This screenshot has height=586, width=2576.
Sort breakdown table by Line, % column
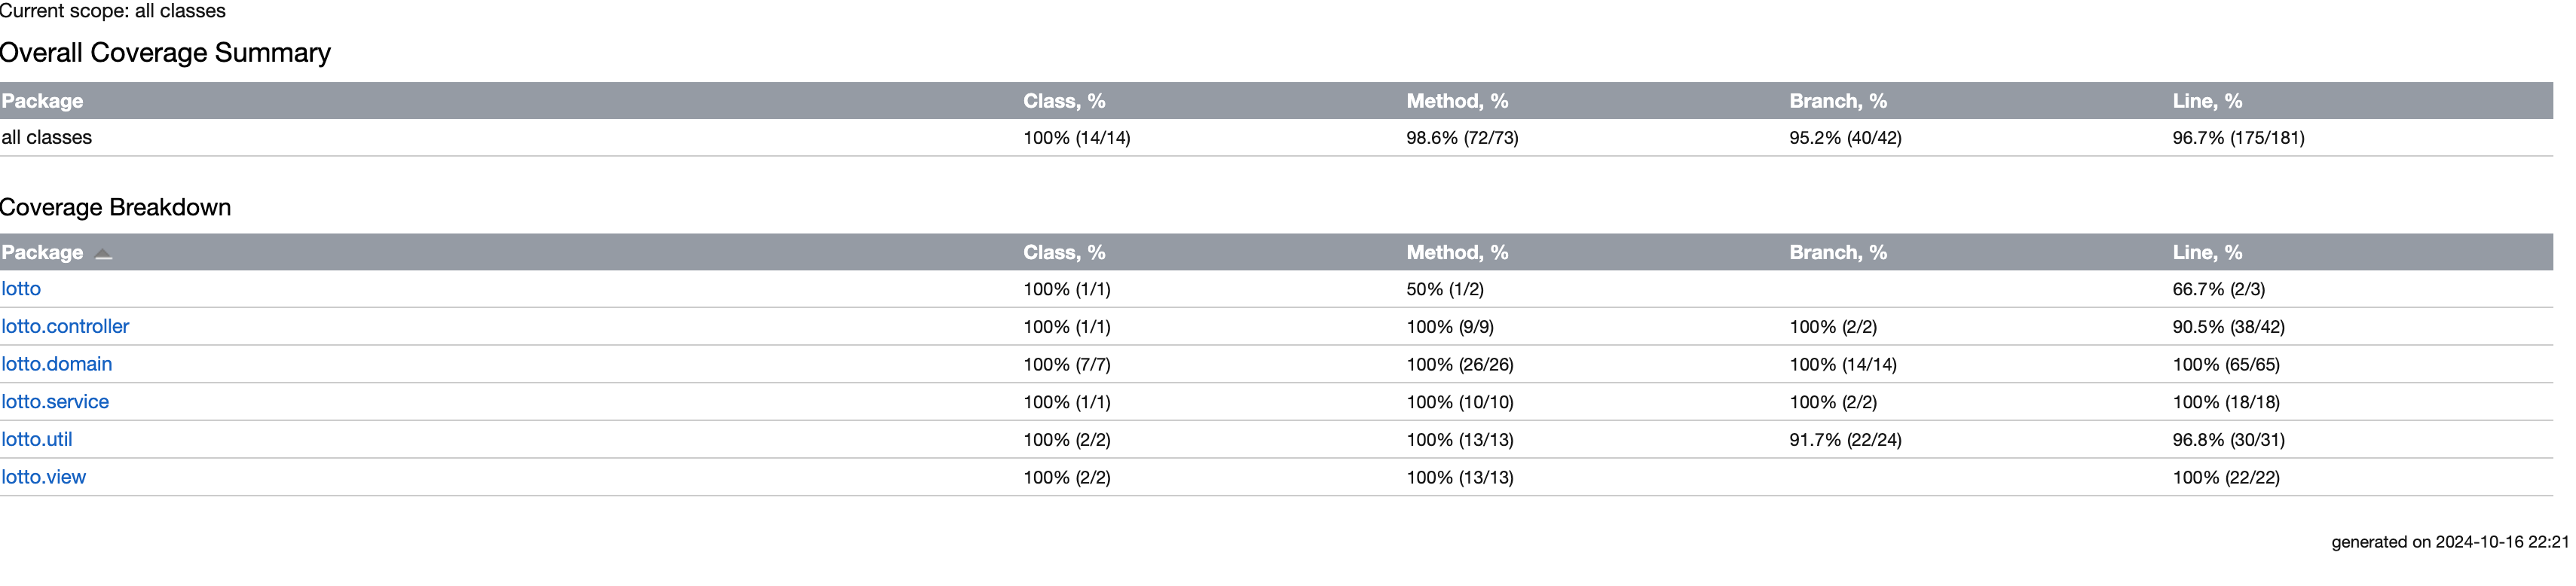2207,252
